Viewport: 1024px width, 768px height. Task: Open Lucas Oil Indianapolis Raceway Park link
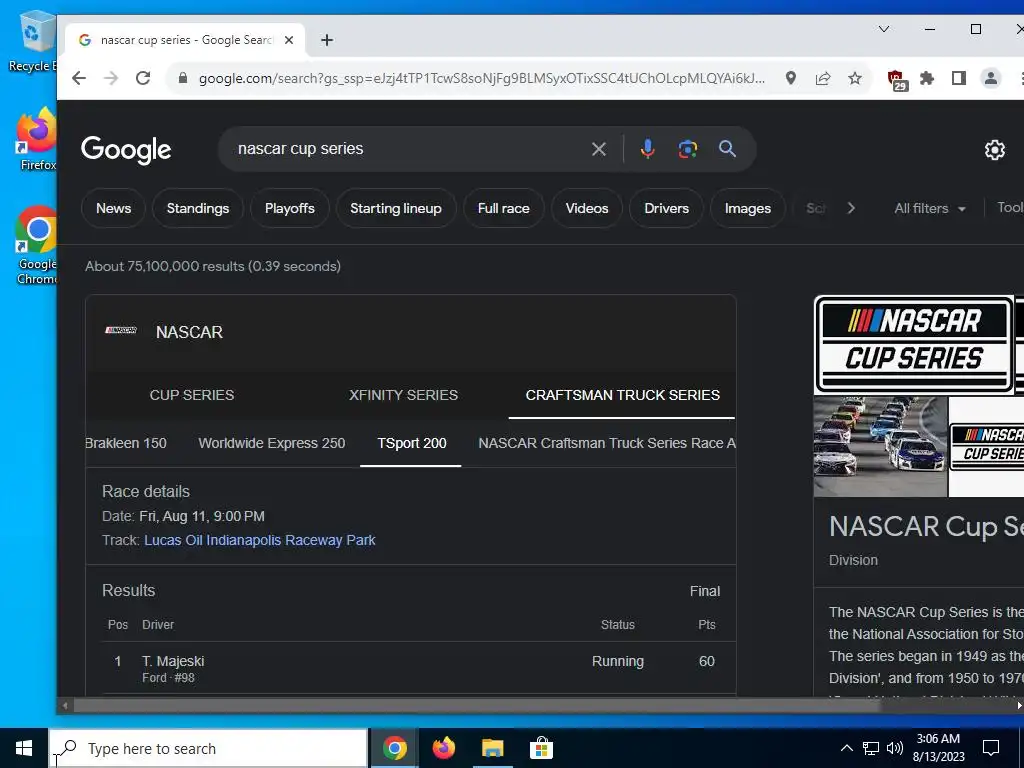tap(259, 540)
